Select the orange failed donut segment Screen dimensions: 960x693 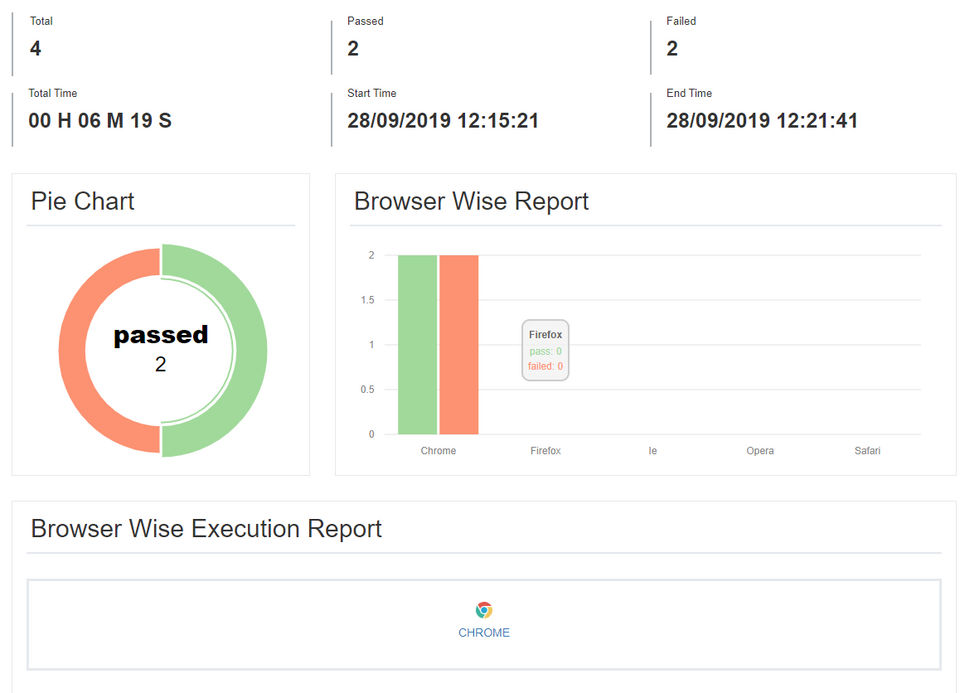click(72, 351)
